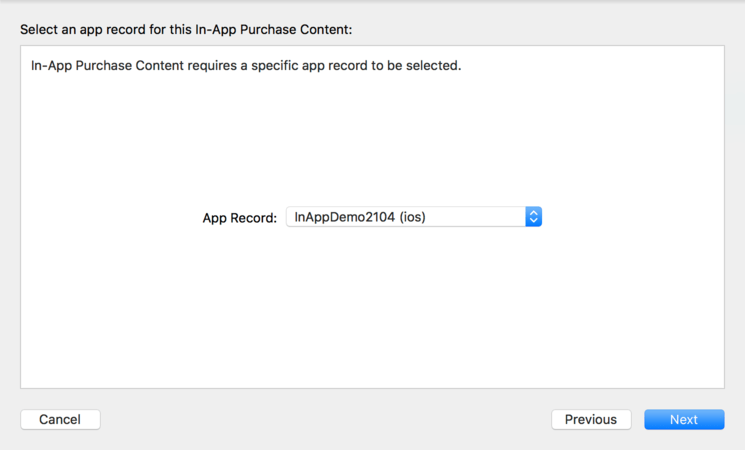Click the 'App Record:' label
The image size is (745, 450).
pyautogui.click(x=239, y=218)
